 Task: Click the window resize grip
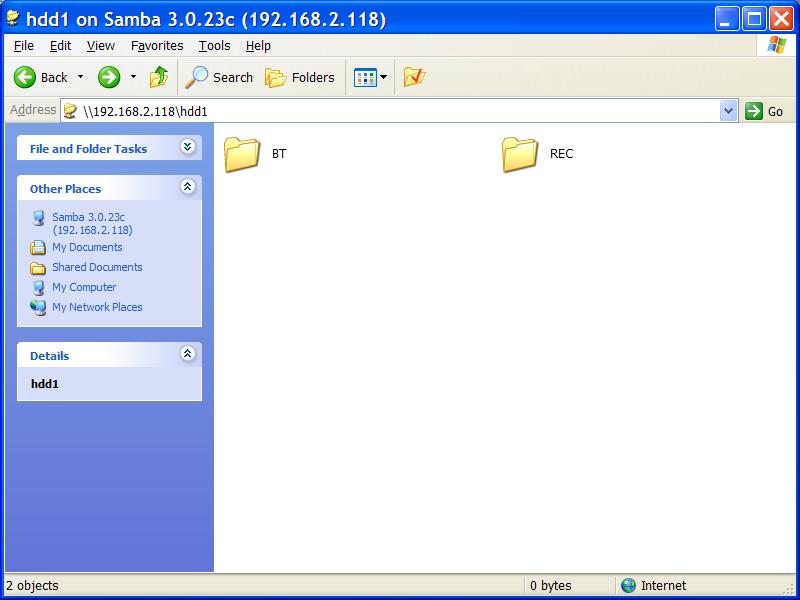790,589
